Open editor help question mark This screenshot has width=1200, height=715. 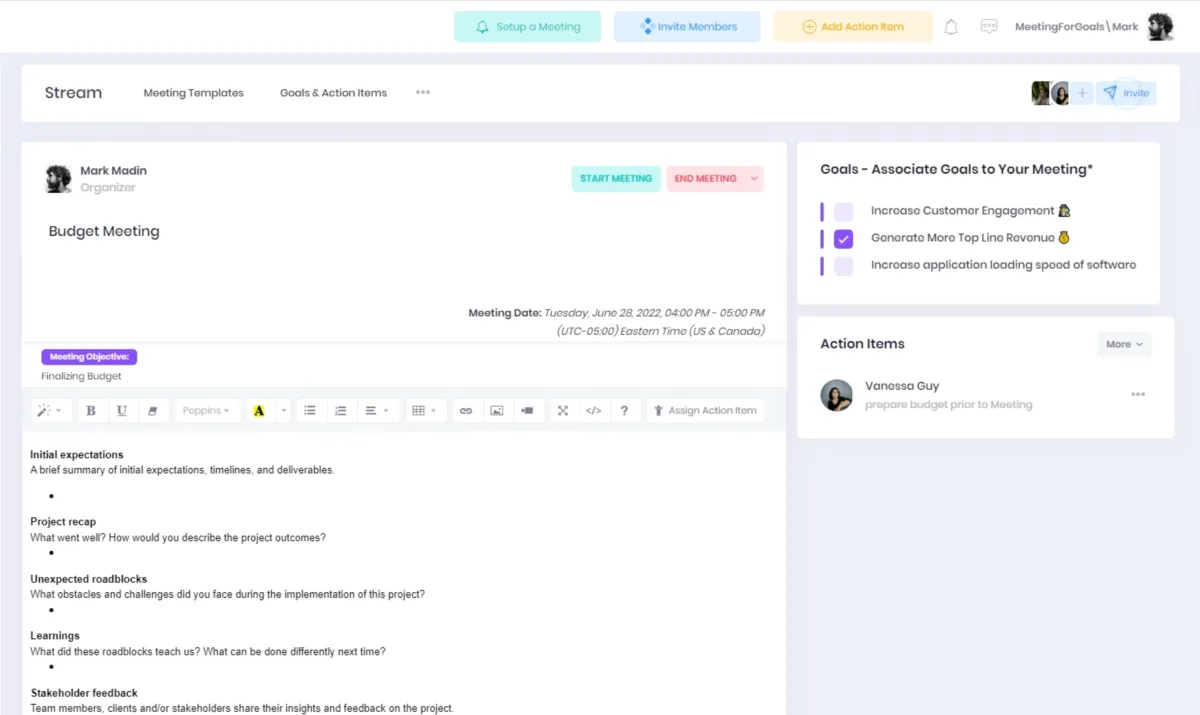pos(624,411)
